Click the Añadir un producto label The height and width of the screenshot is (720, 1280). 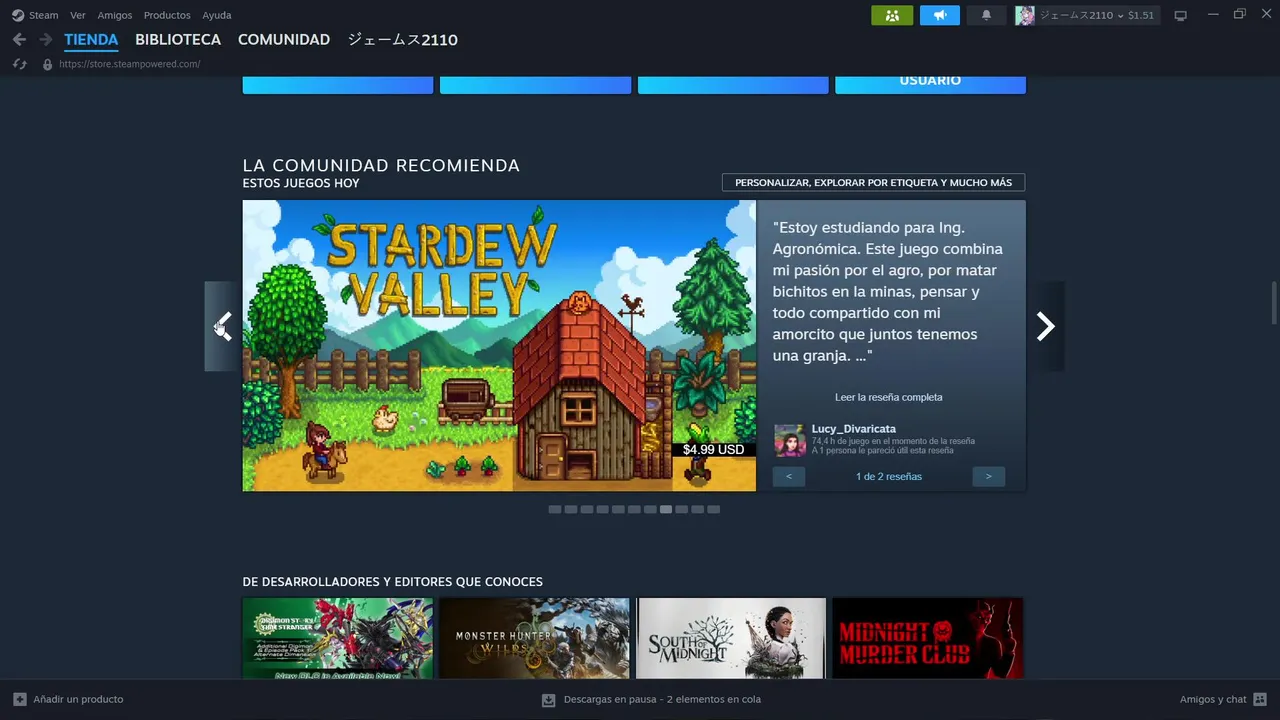(x=78, y=699)
